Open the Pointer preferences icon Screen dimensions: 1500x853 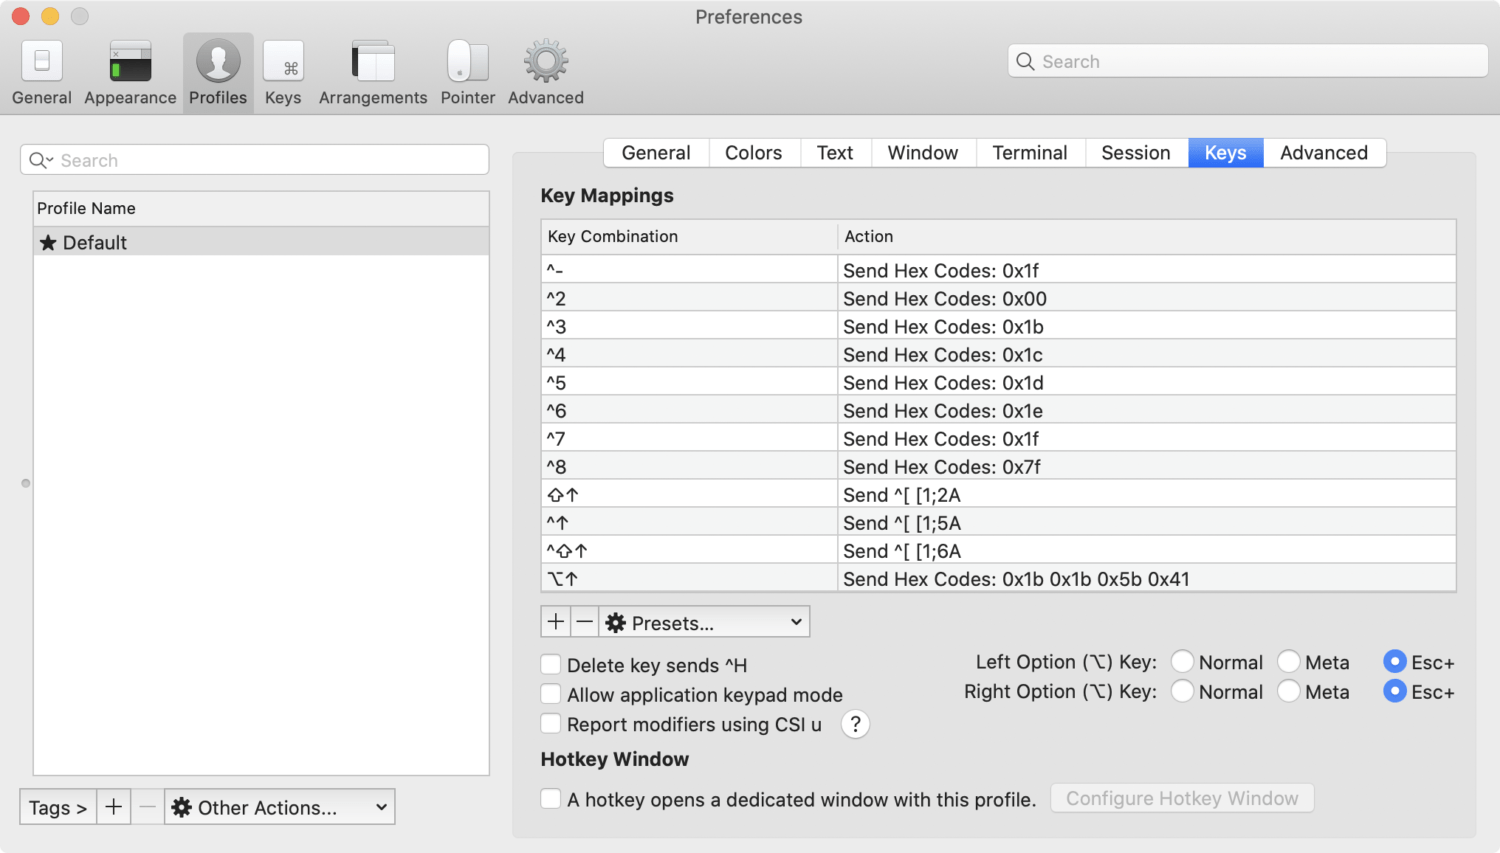tap(467, 62)
